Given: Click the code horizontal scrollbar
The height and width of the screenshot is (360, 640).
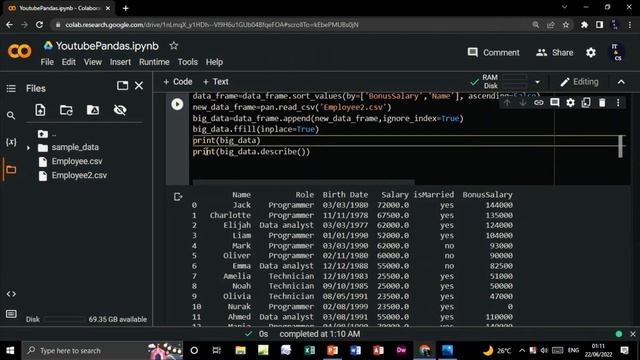Looking at the screenshot, I should click(303, 182).
